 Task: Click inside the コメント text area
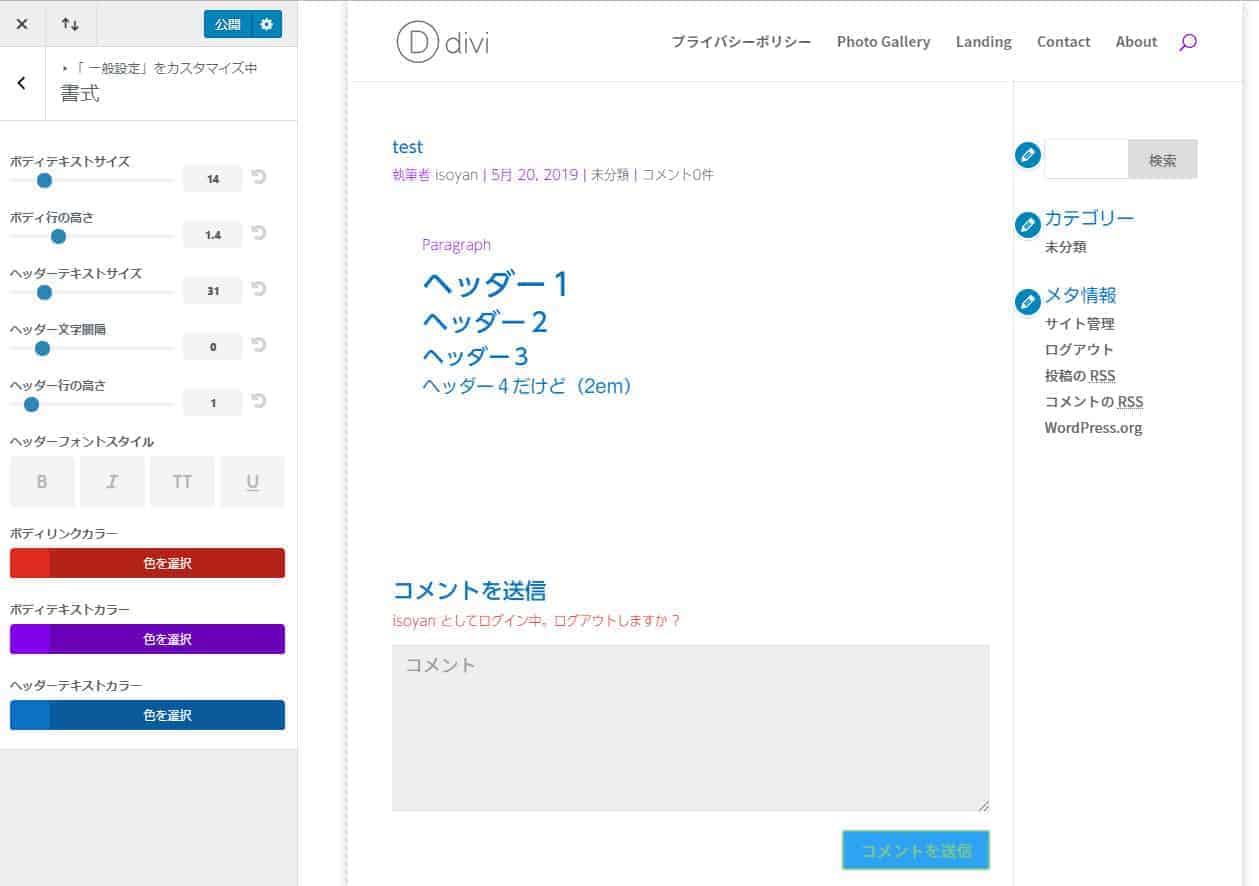click(690, 727)
